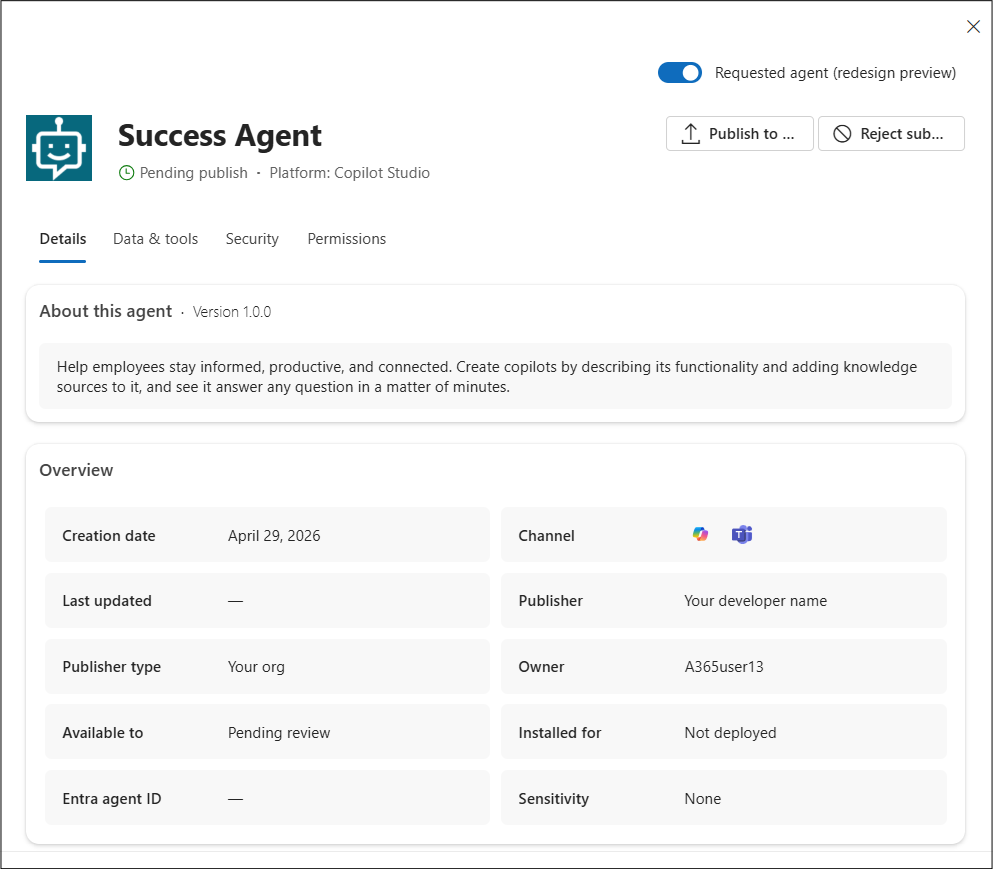The image size is (993, 869).
Task: Click the April 29, 2026 value
Action: pyautogui.click(x=274, y=536)
